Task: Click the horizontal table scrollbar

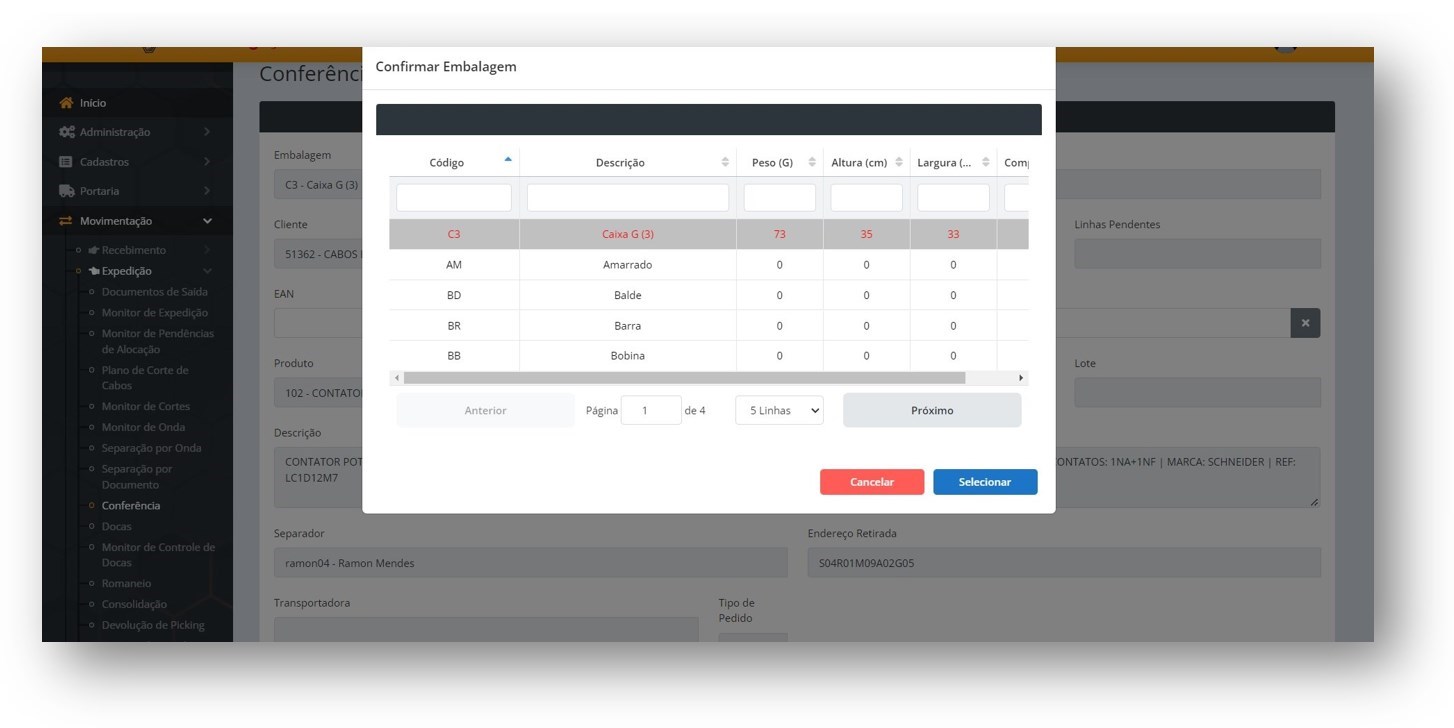Action: (684, 378)
